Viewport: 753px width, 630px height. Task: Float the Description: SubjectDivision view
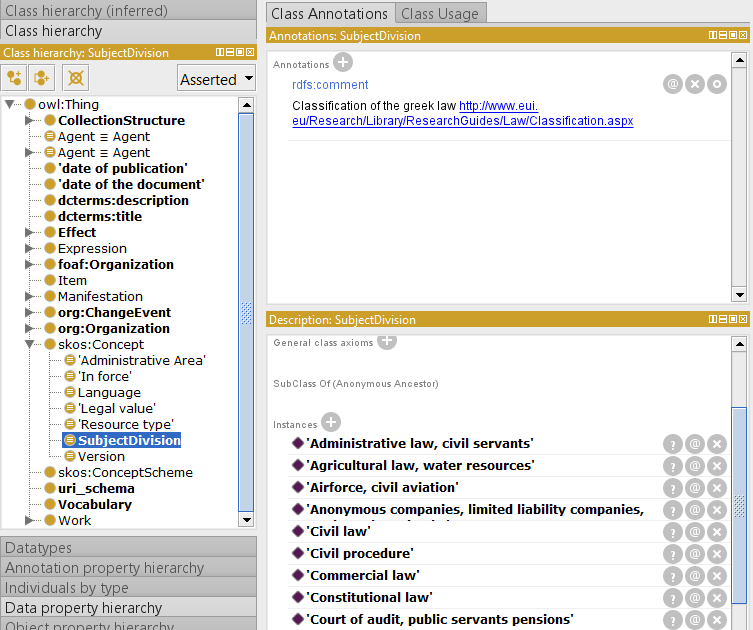[x=733, y=319]
